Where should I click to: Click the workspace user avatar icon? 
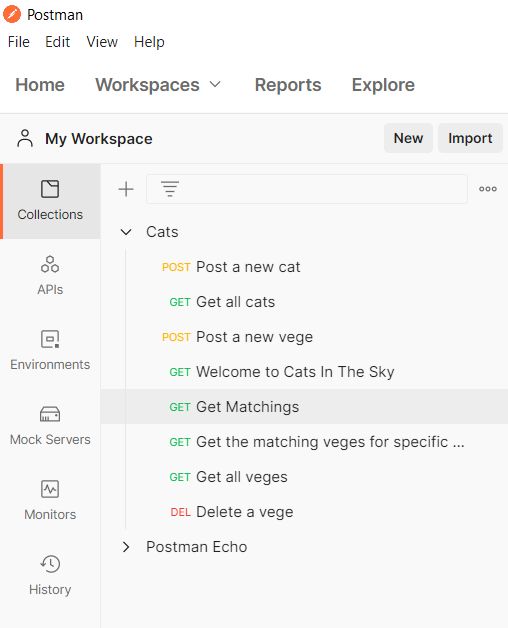click(25, 138)
